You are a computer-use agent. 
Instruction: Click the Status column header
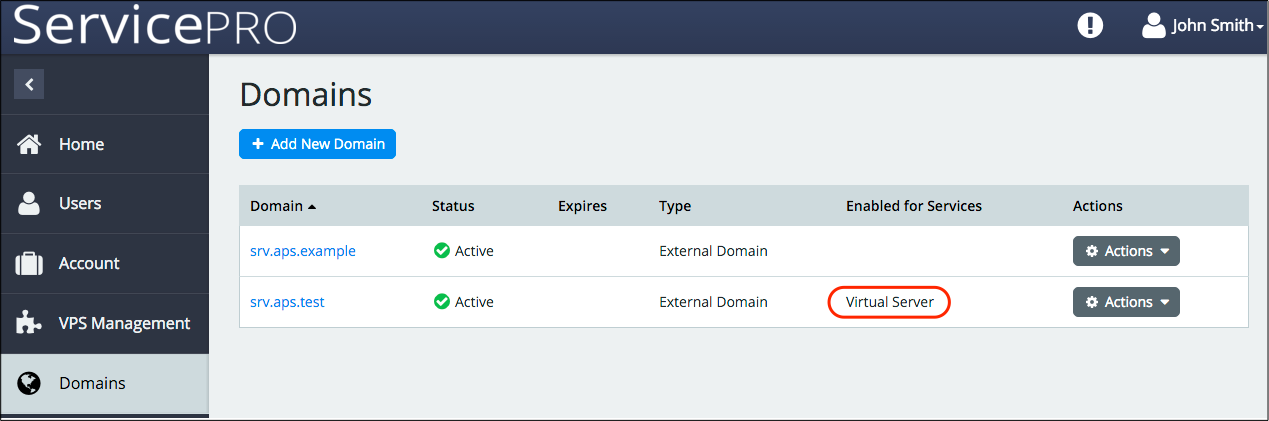point(453,206)
